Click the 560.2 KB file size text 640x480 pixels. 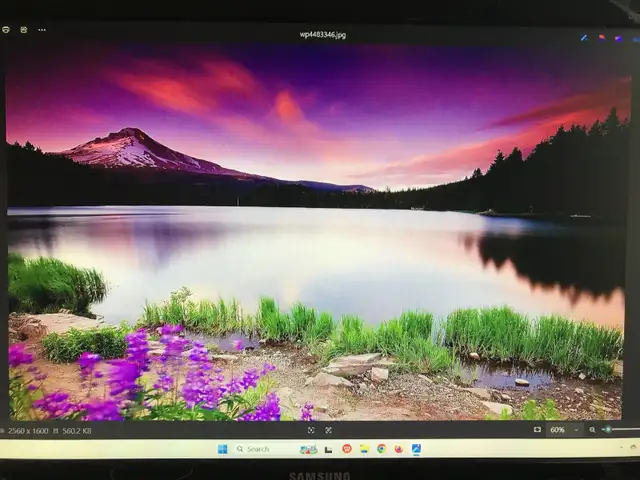[x=77, y=431]
